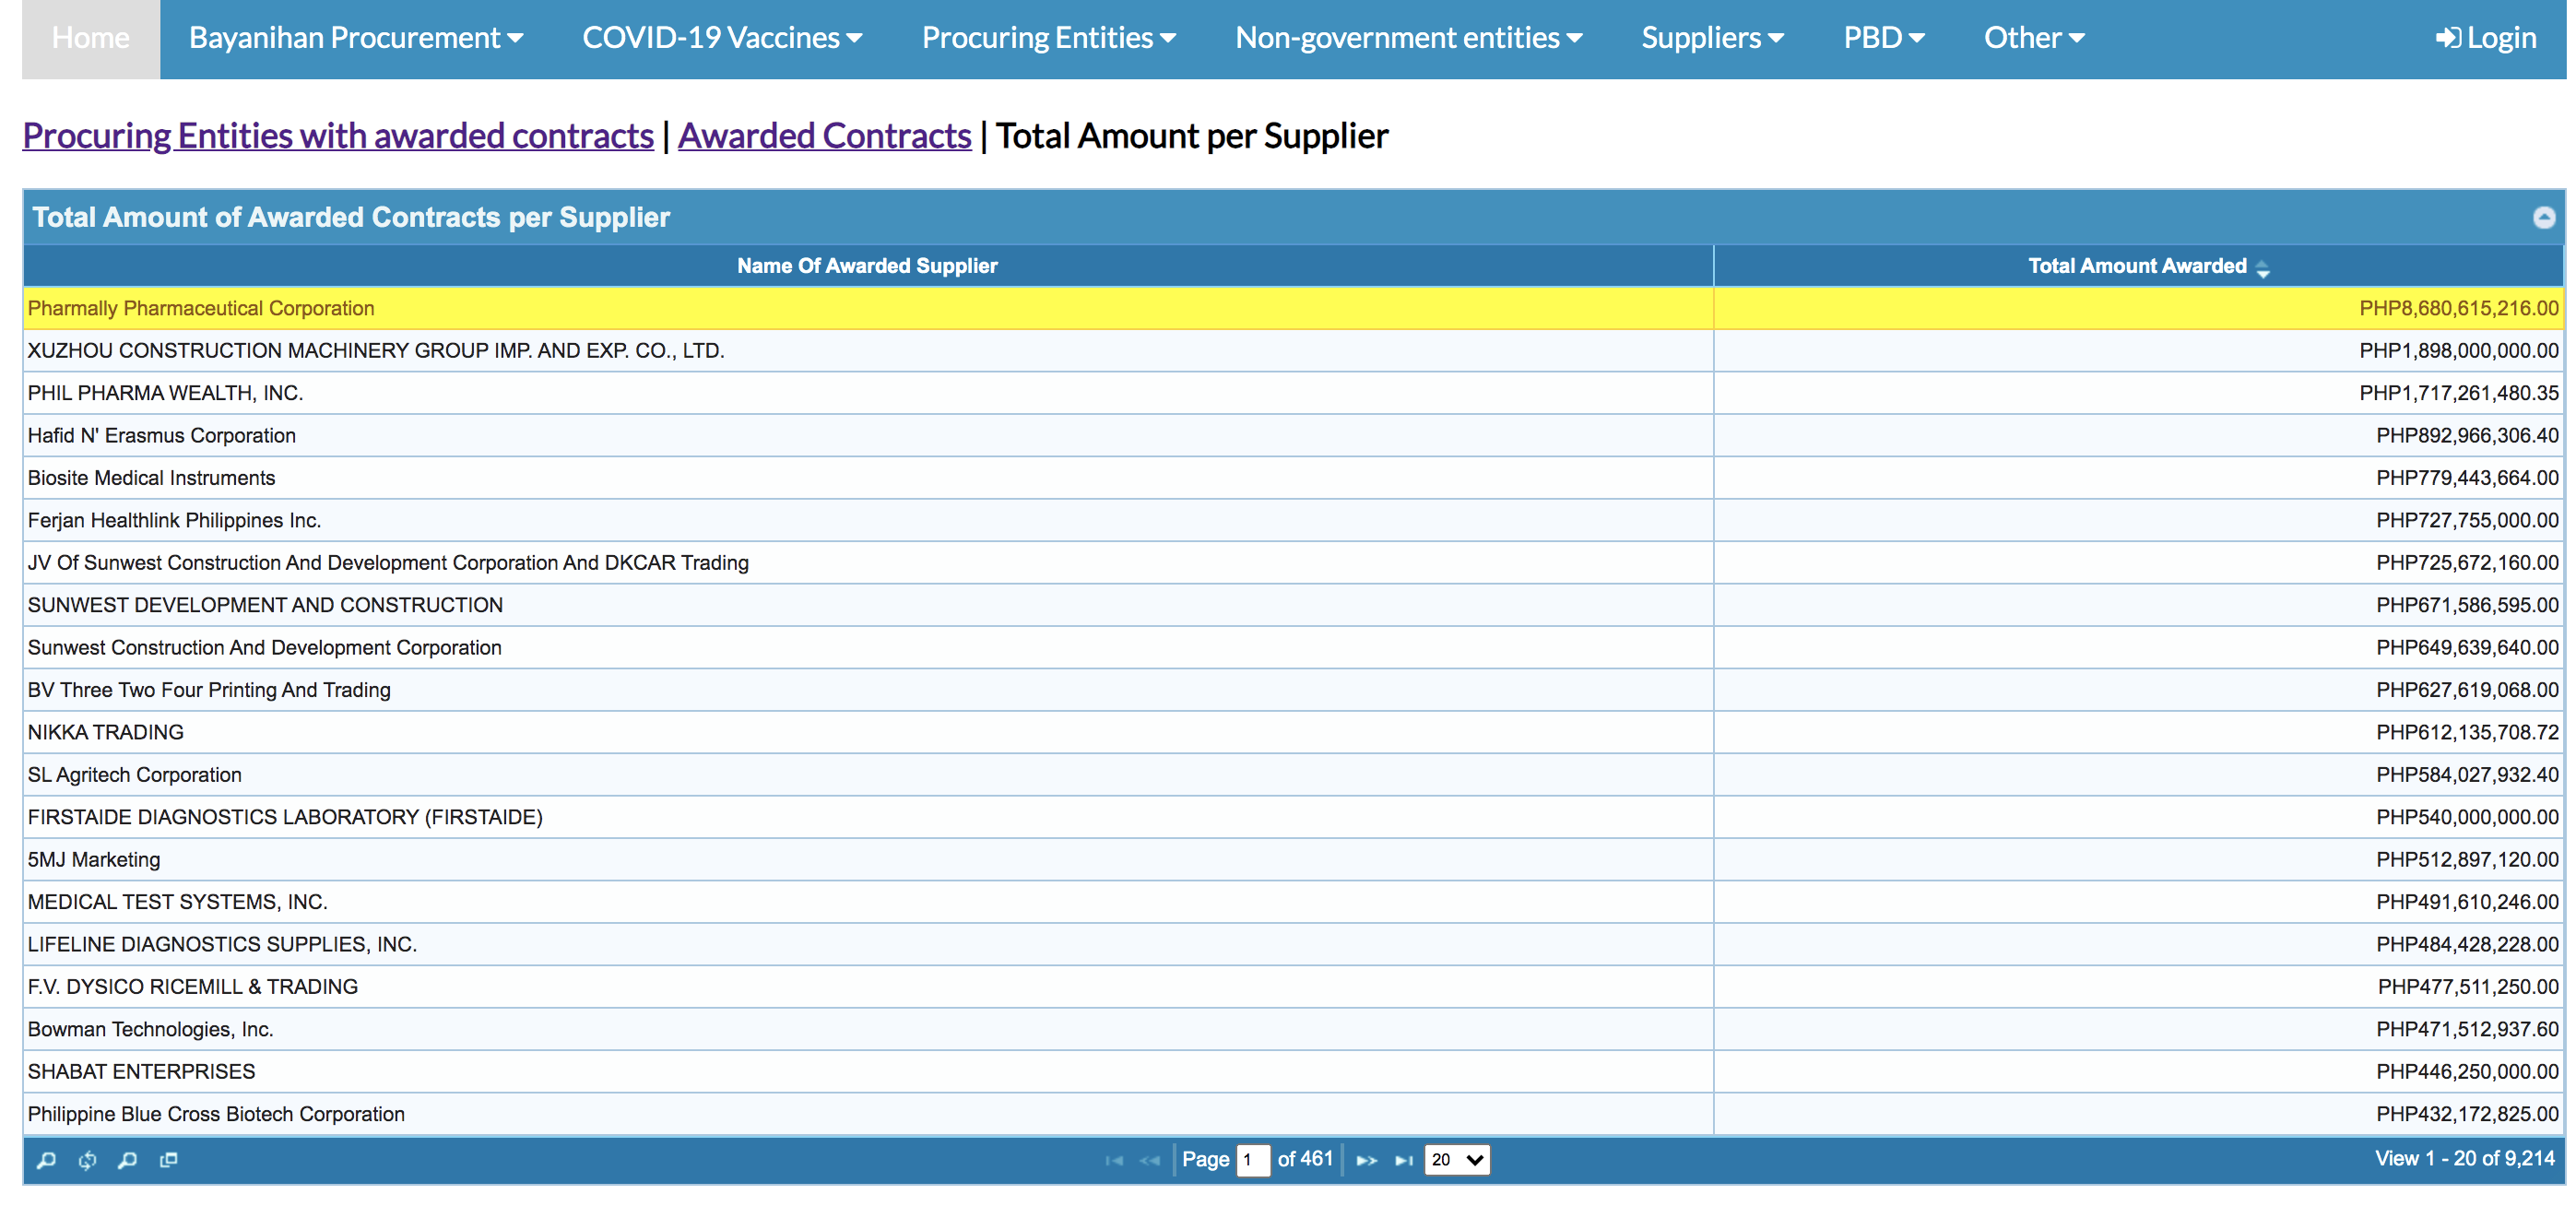
Task: Go to the previous page using the pager icon
Action: coord(1150,1160)
